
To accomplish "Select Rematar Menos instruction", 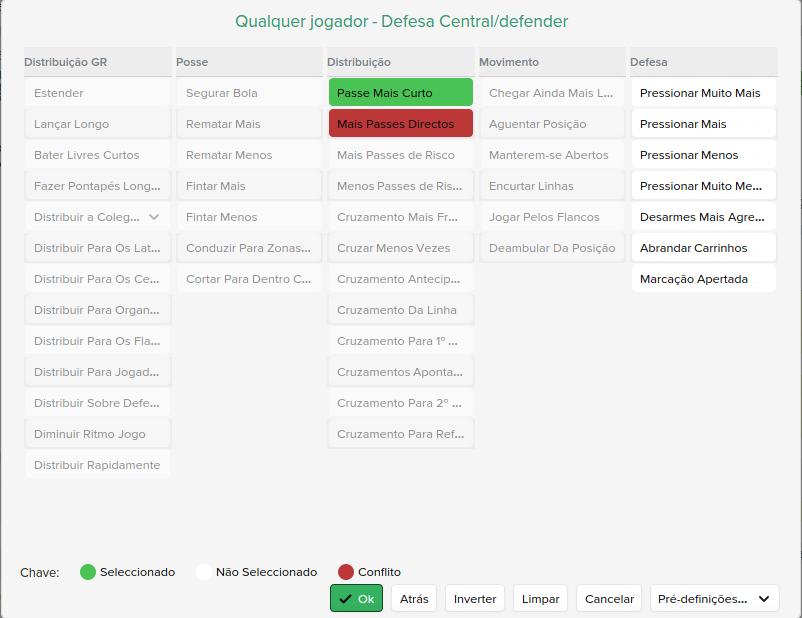I will [249, 155].
